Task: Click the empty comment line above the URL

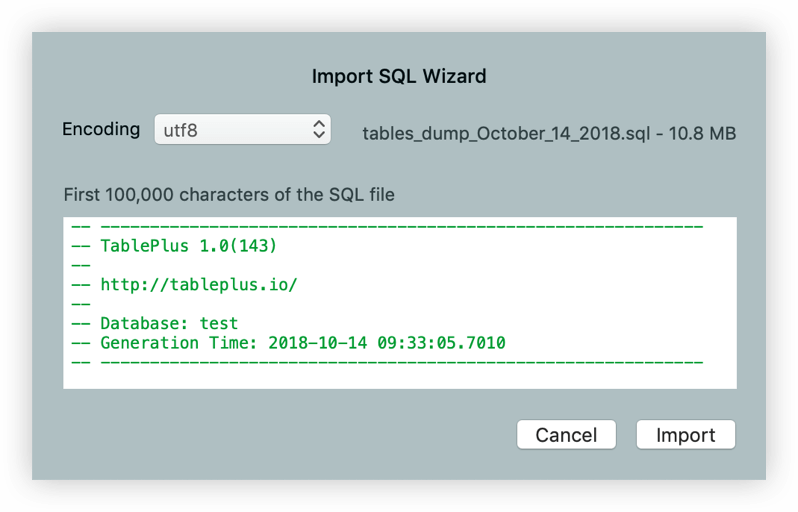Action: tap(82, 265)
